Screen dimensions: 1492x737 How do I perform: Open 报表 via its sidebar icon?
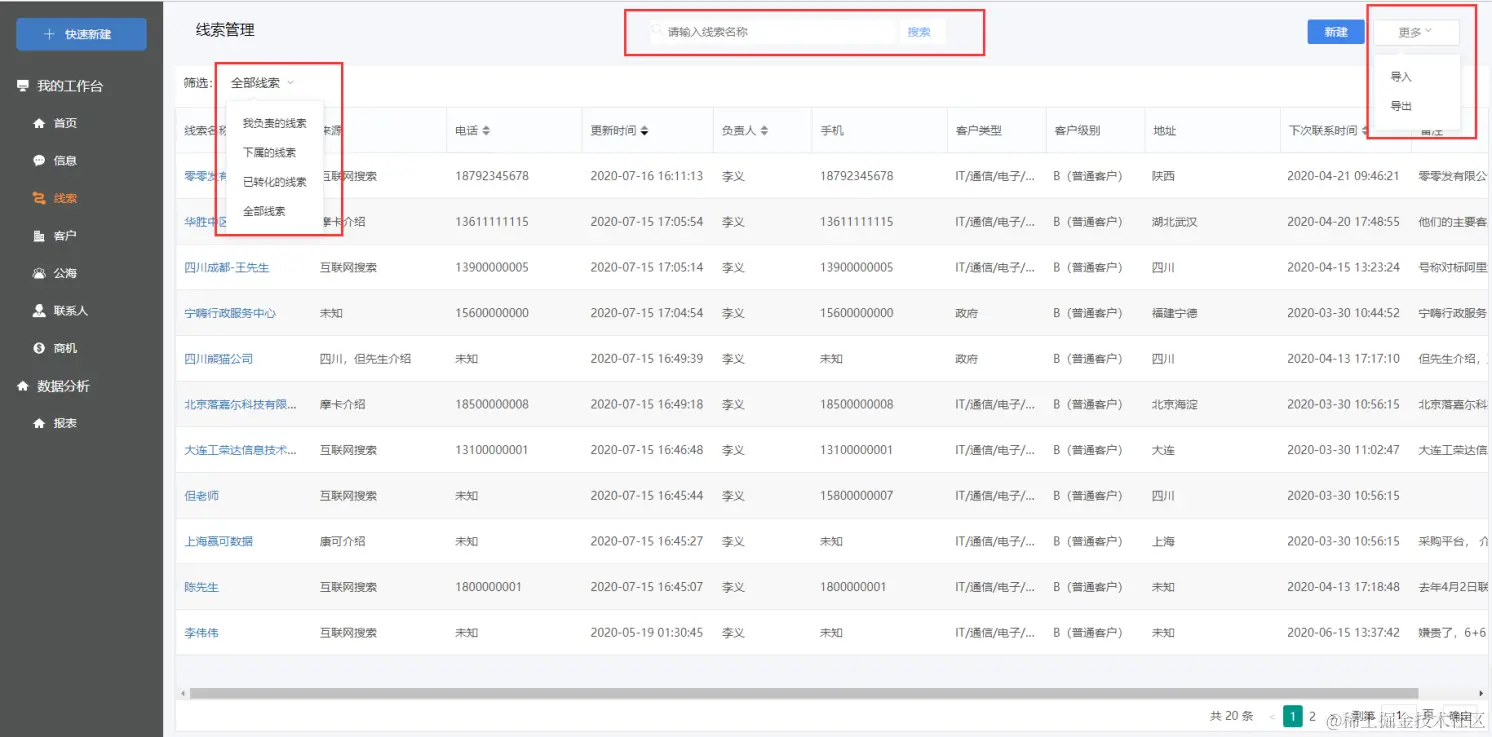point(39,423)
